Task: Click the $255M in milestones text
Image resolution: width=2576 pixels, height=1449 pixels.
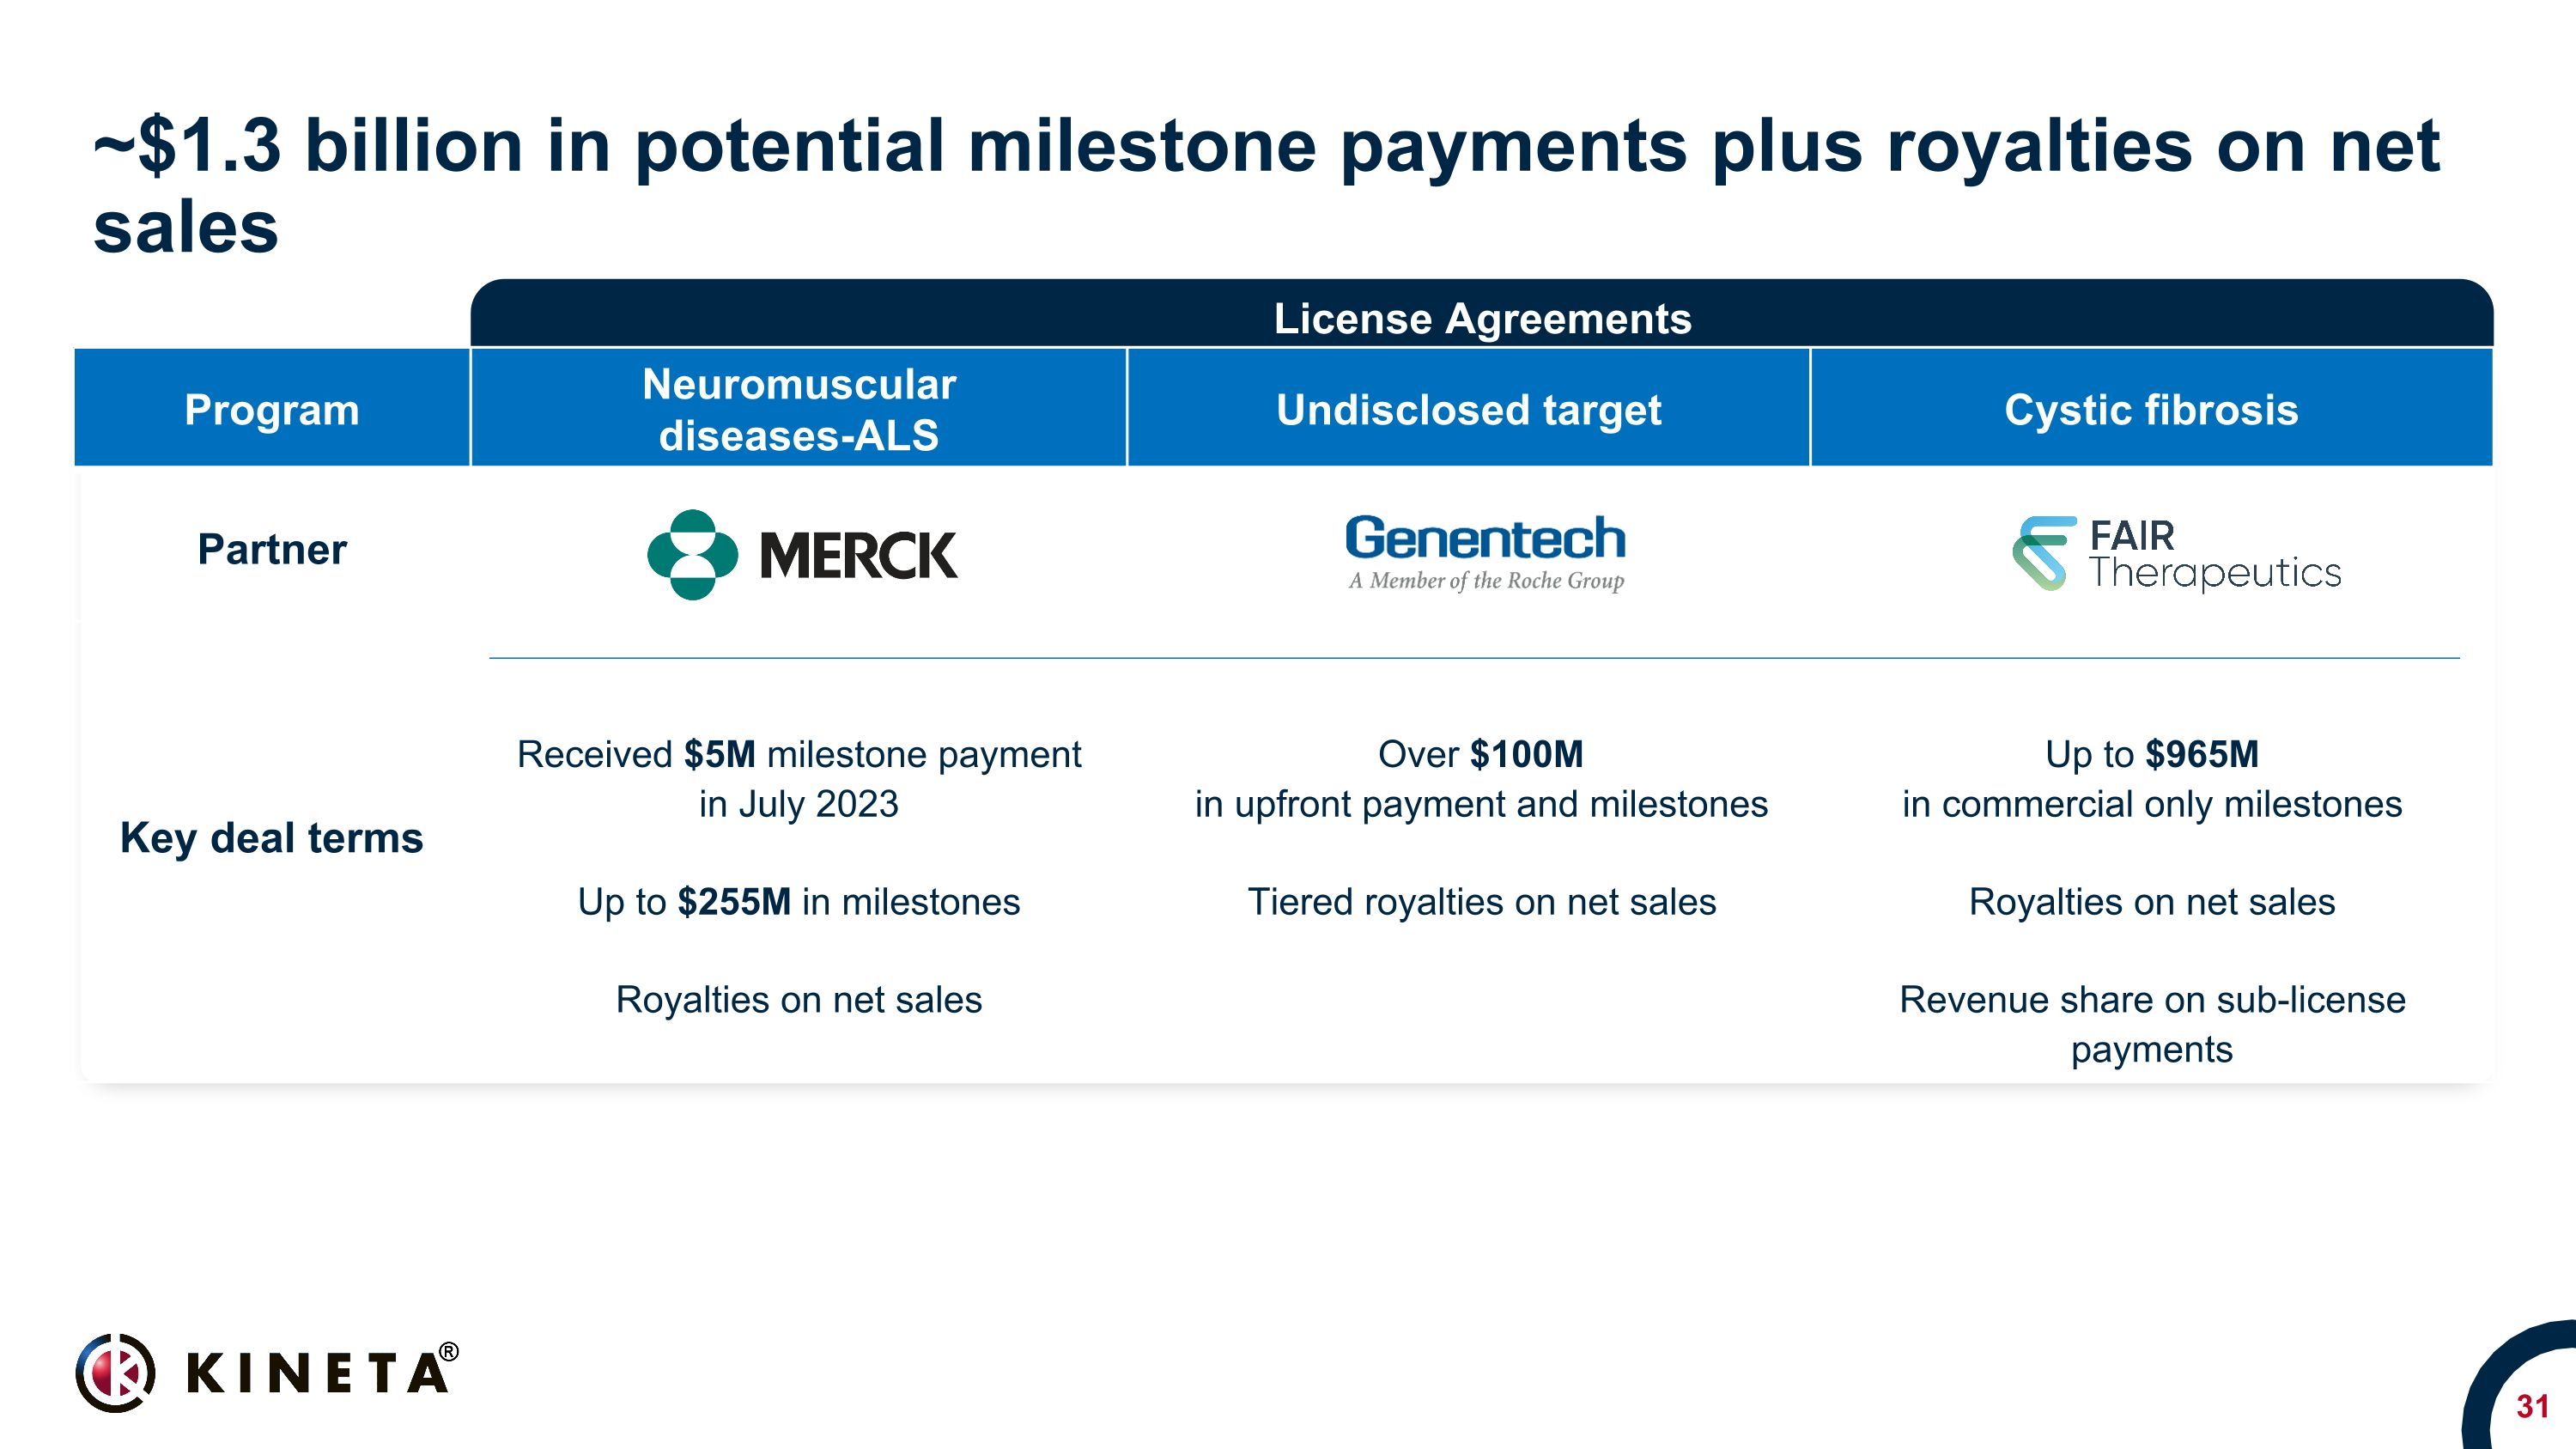Action: click(x=798, y=902)
